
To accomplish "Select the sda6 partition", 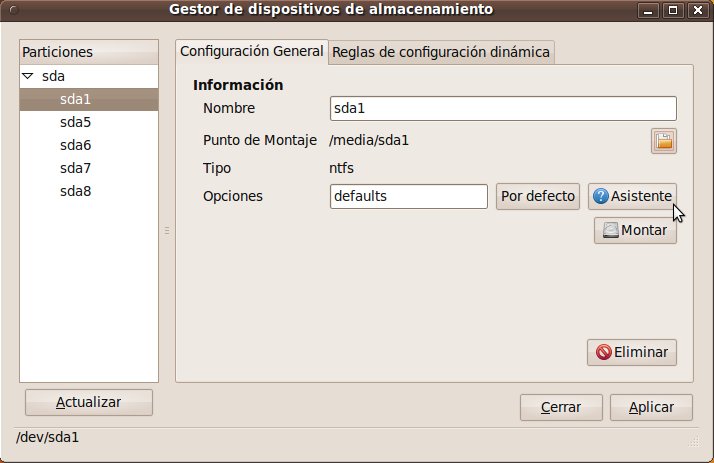I will click(89, 145).
